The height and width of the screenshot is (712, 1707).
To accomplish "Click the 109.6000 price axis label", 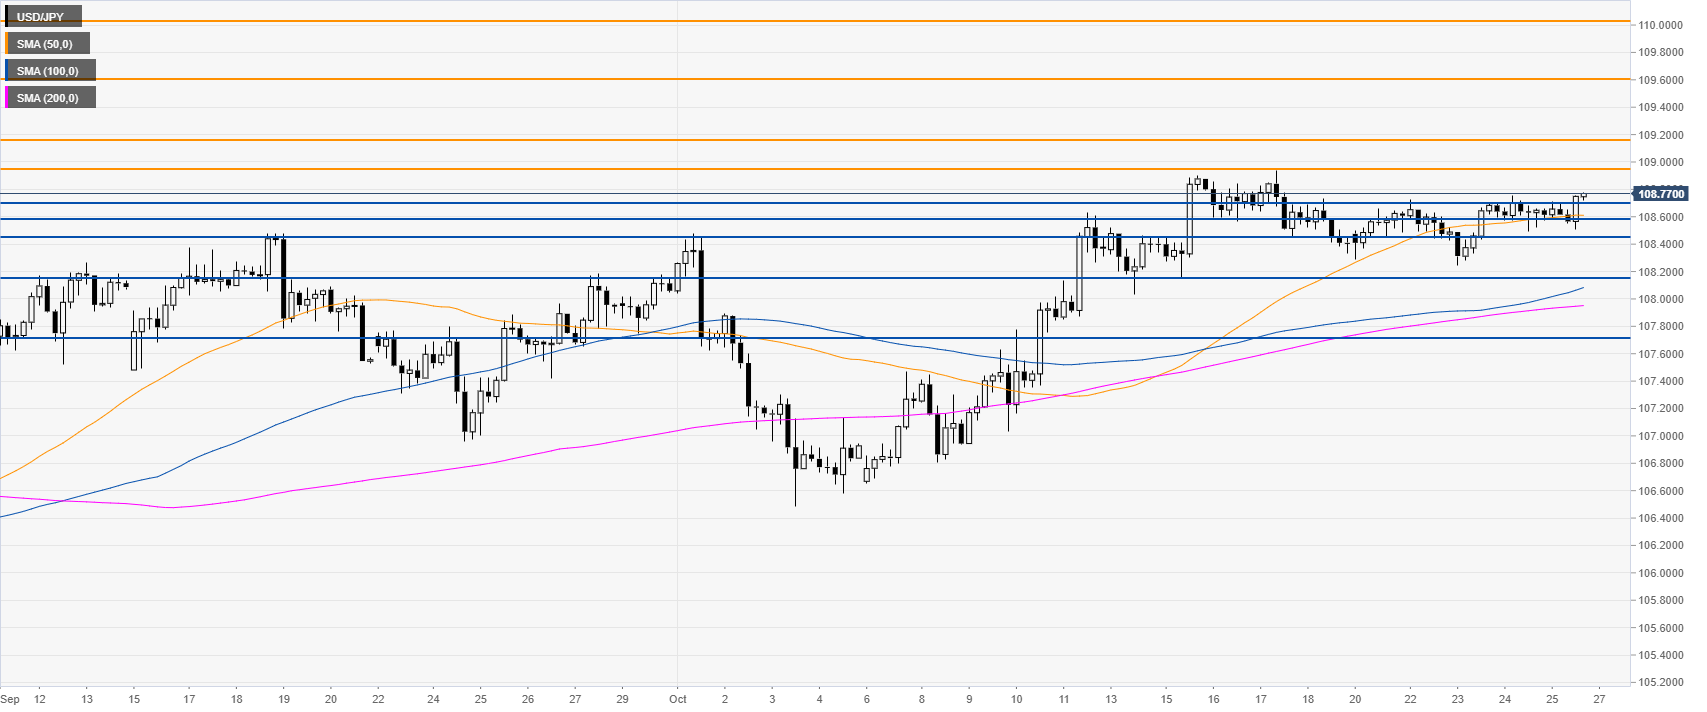I will coord(1660,80).
